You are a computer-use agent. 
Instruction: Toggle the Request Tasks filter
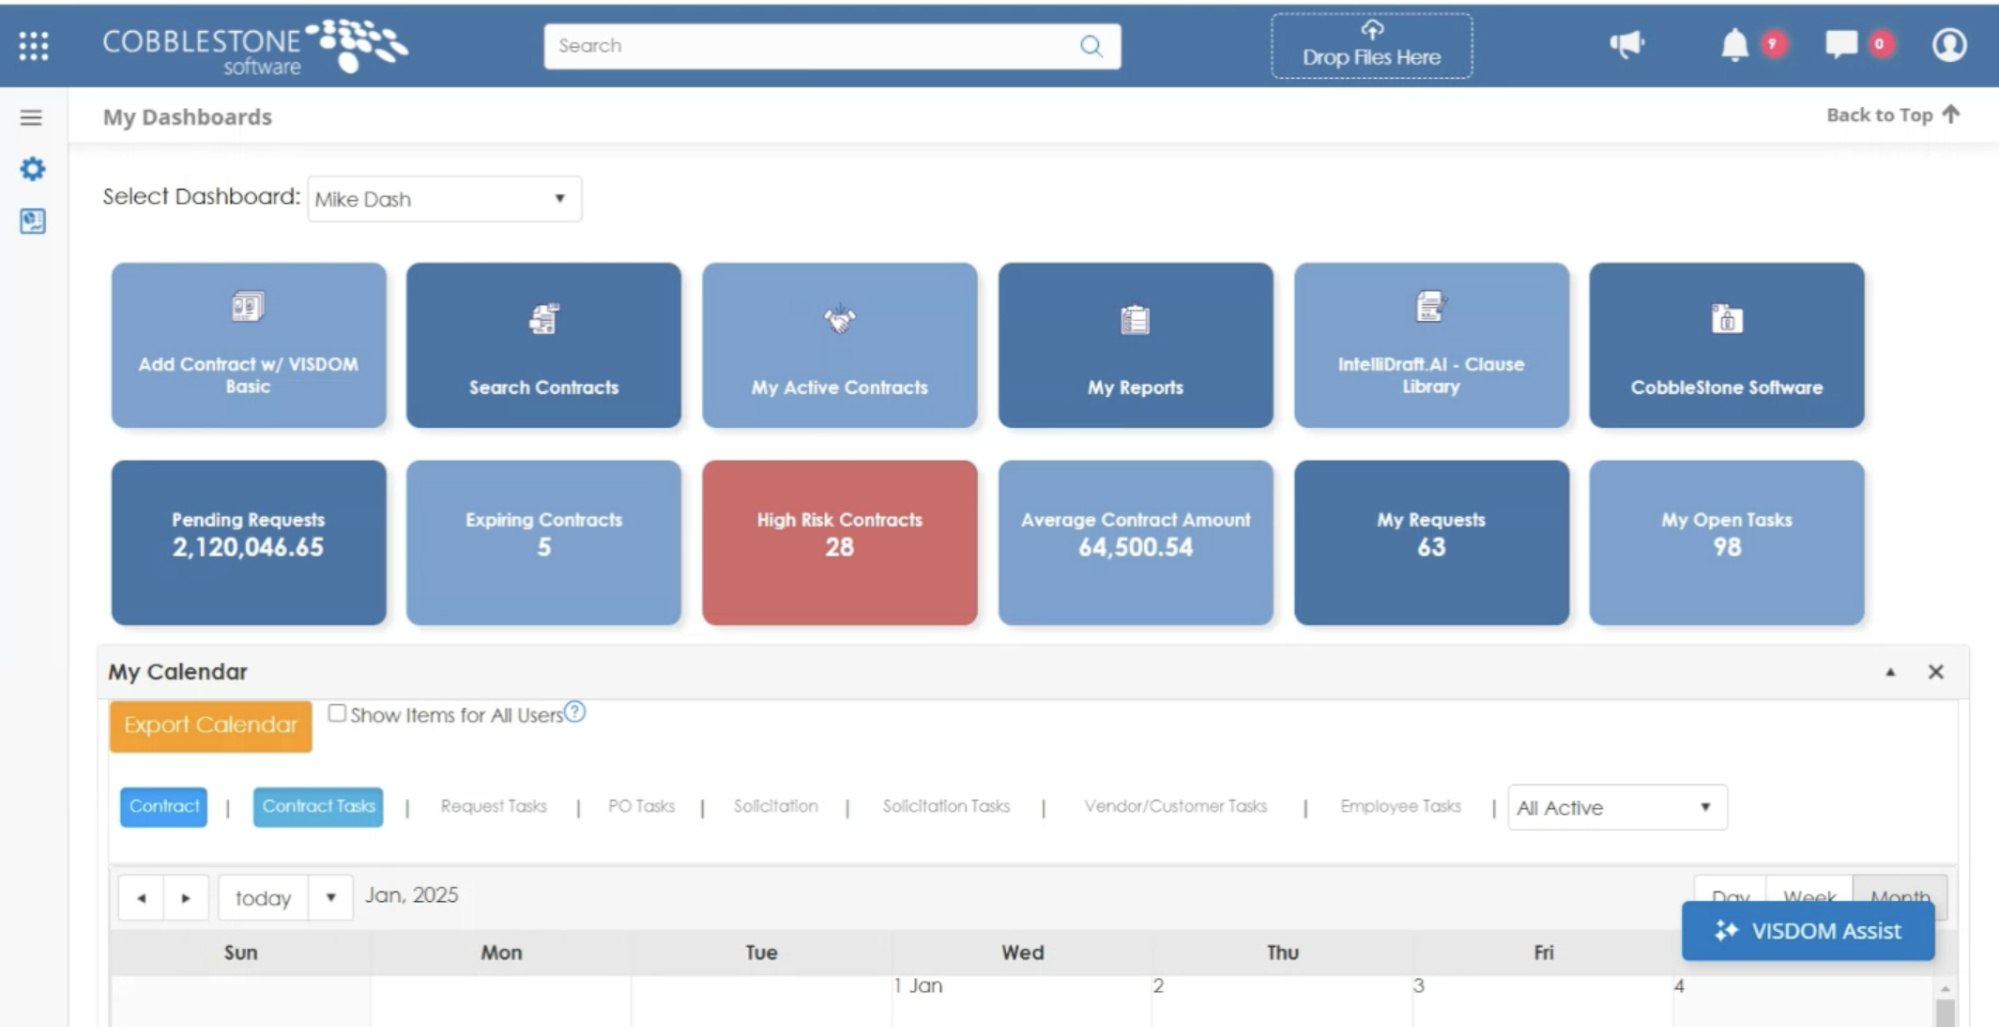494,806
